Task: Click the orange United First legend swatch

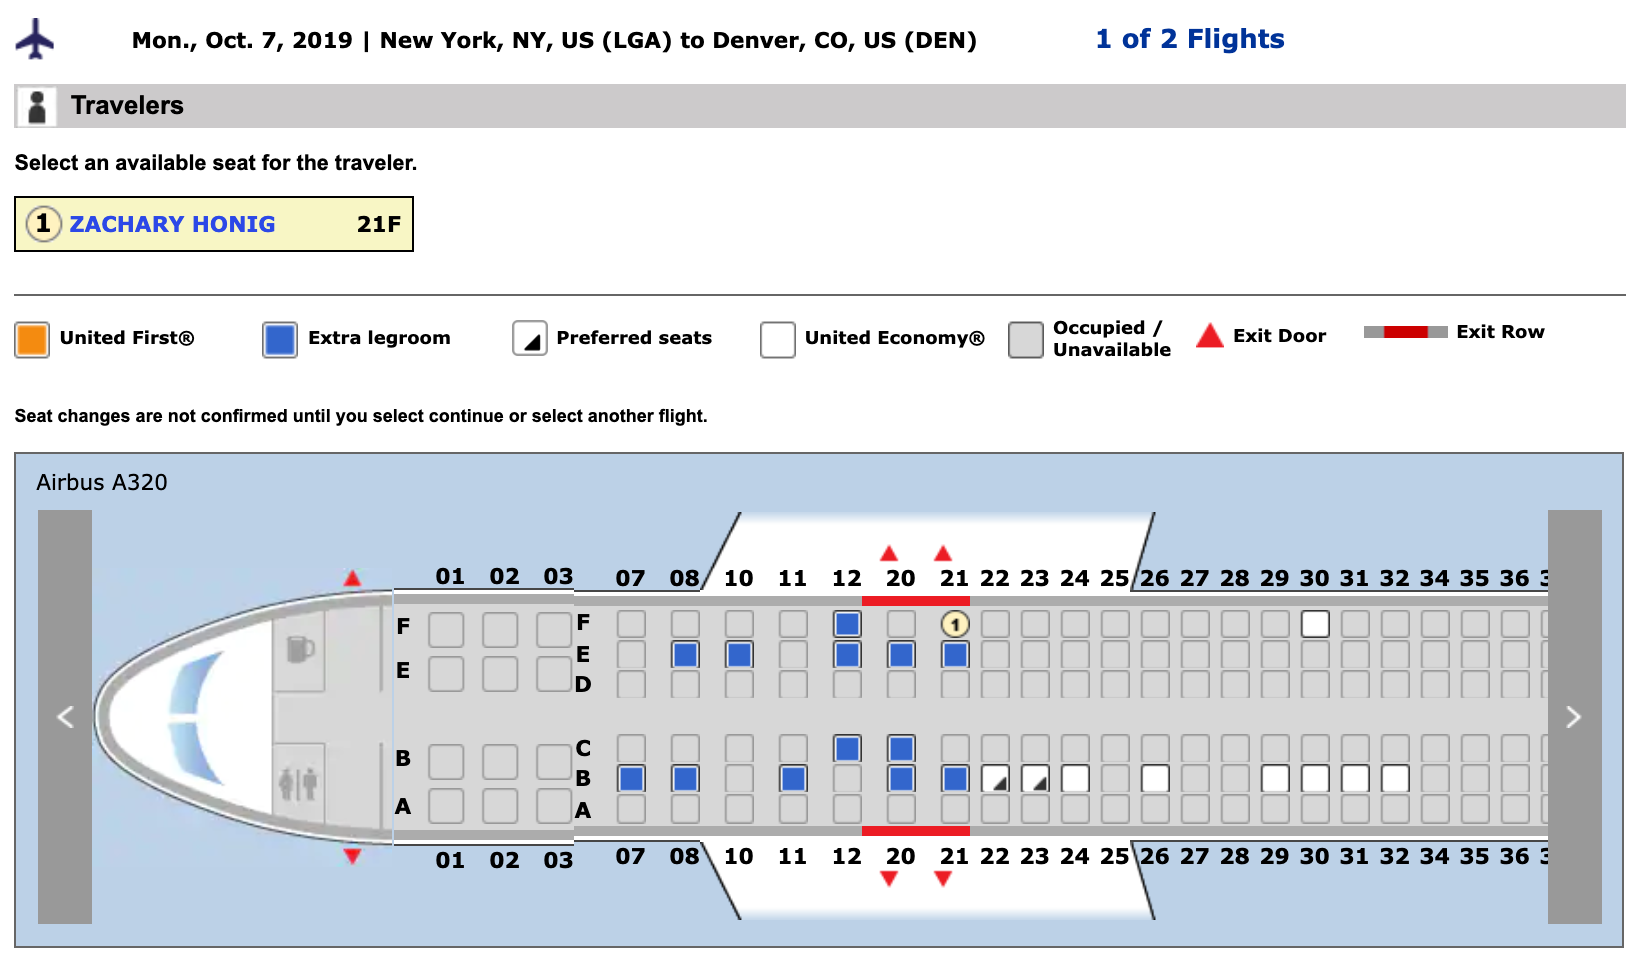Action: pyautogui.click(x=32, y=339)
